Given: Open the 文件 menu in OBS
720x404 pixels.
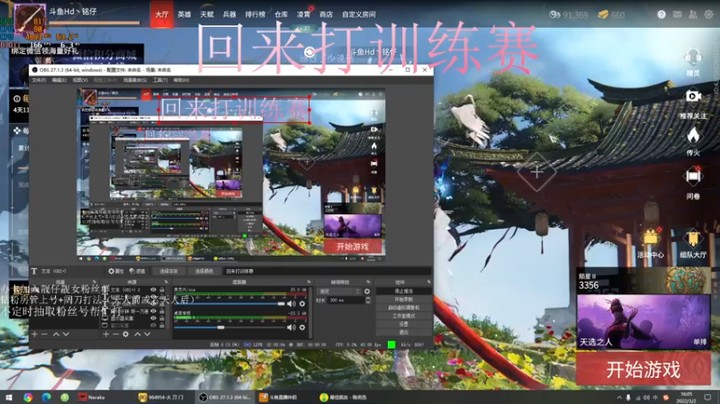Looking at the screenshot, I should click(39, 80).
